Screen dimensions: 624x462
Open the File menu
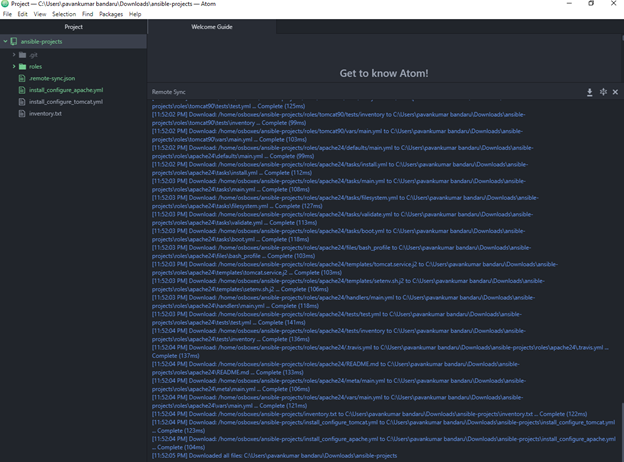coord(7,14)
